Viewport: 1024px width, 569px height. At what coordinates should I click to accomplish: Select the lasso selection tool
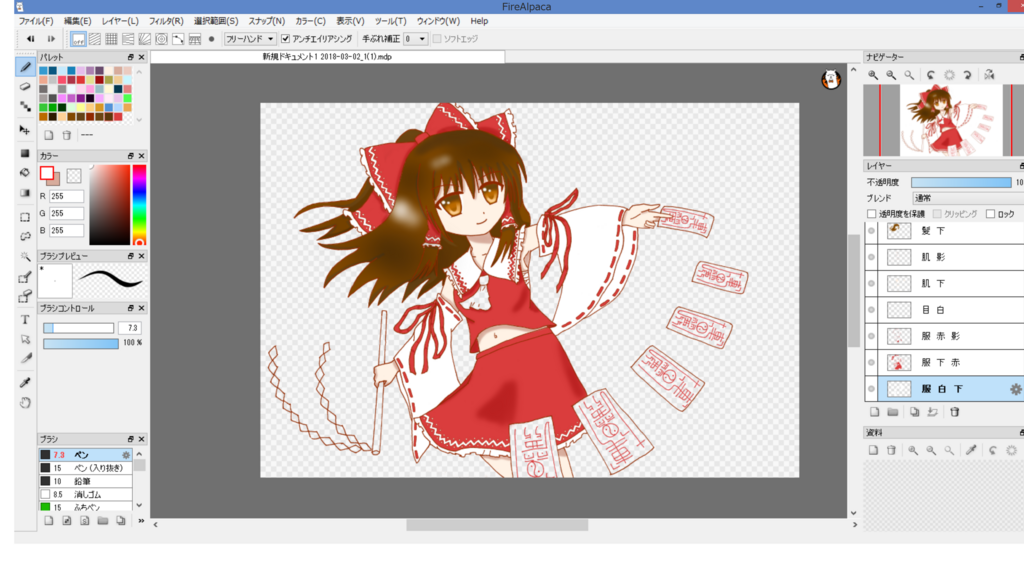click(25, 236)
